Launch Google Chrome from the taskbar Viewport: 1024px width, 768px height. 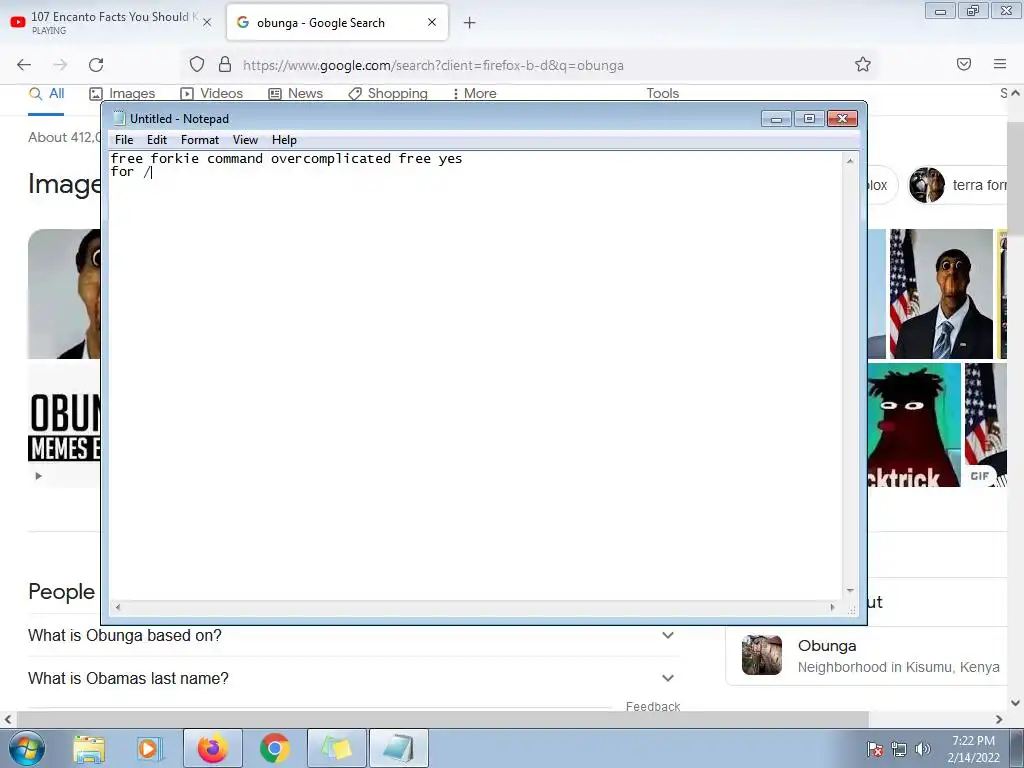coord(275,748)
